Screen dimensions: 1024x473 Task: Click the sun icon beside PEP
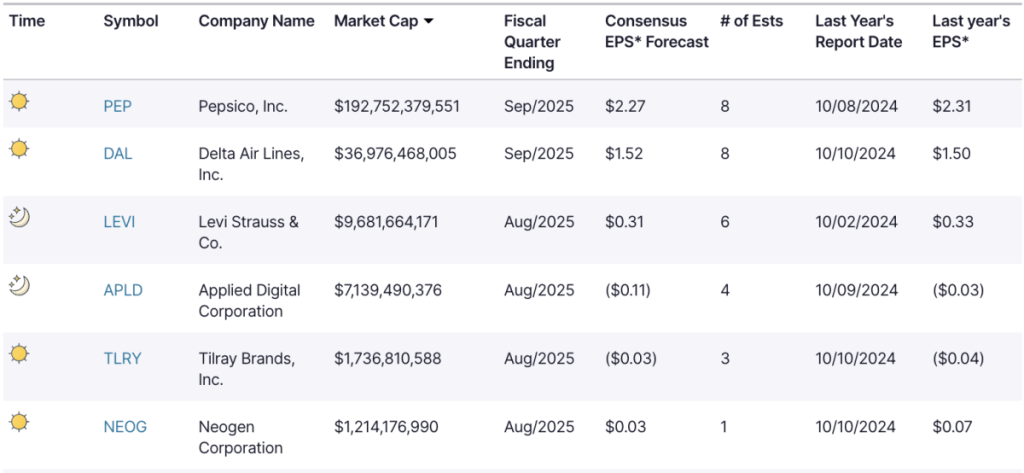point(19,100)
